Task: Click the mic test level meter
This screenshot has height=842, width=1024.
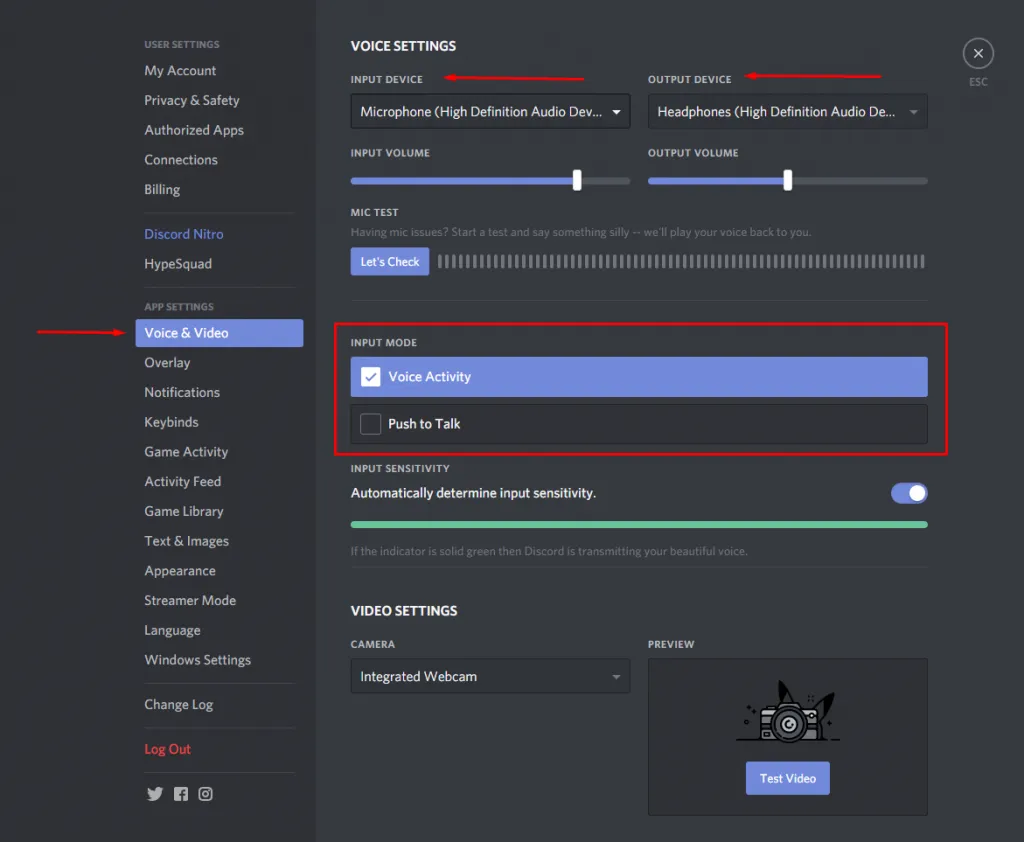Action: point(681,261)
